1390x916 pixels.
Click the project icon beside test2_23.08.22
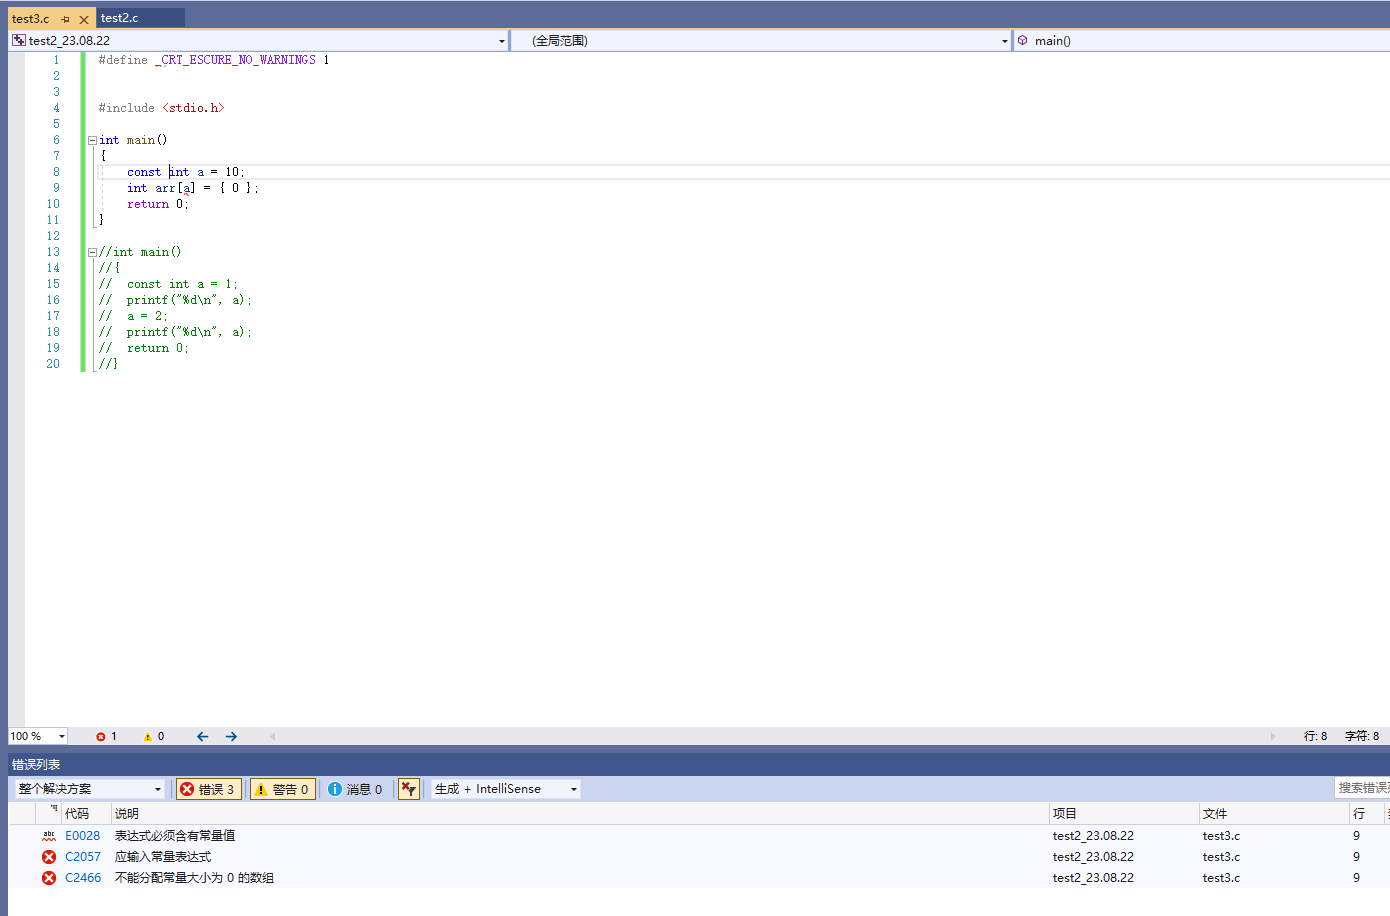18,41
